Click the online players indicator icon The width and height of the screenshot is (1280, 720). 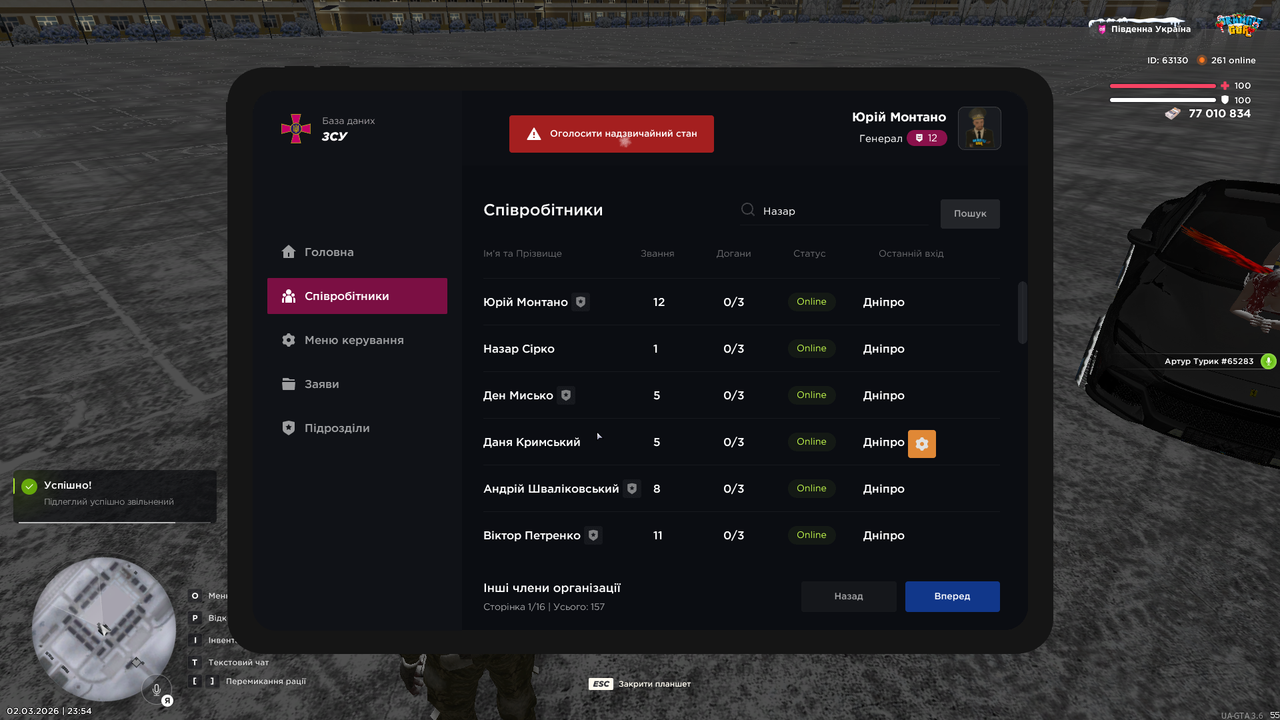point(1202,60)
